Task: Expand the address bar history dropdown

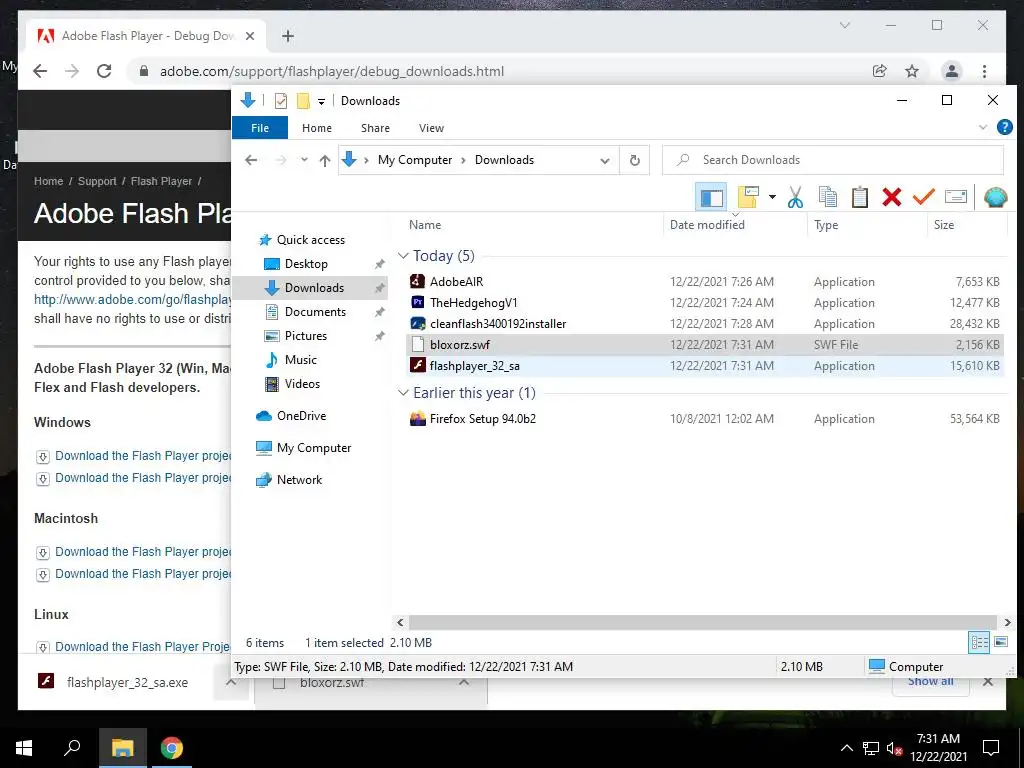Action: tap(605, 161)
